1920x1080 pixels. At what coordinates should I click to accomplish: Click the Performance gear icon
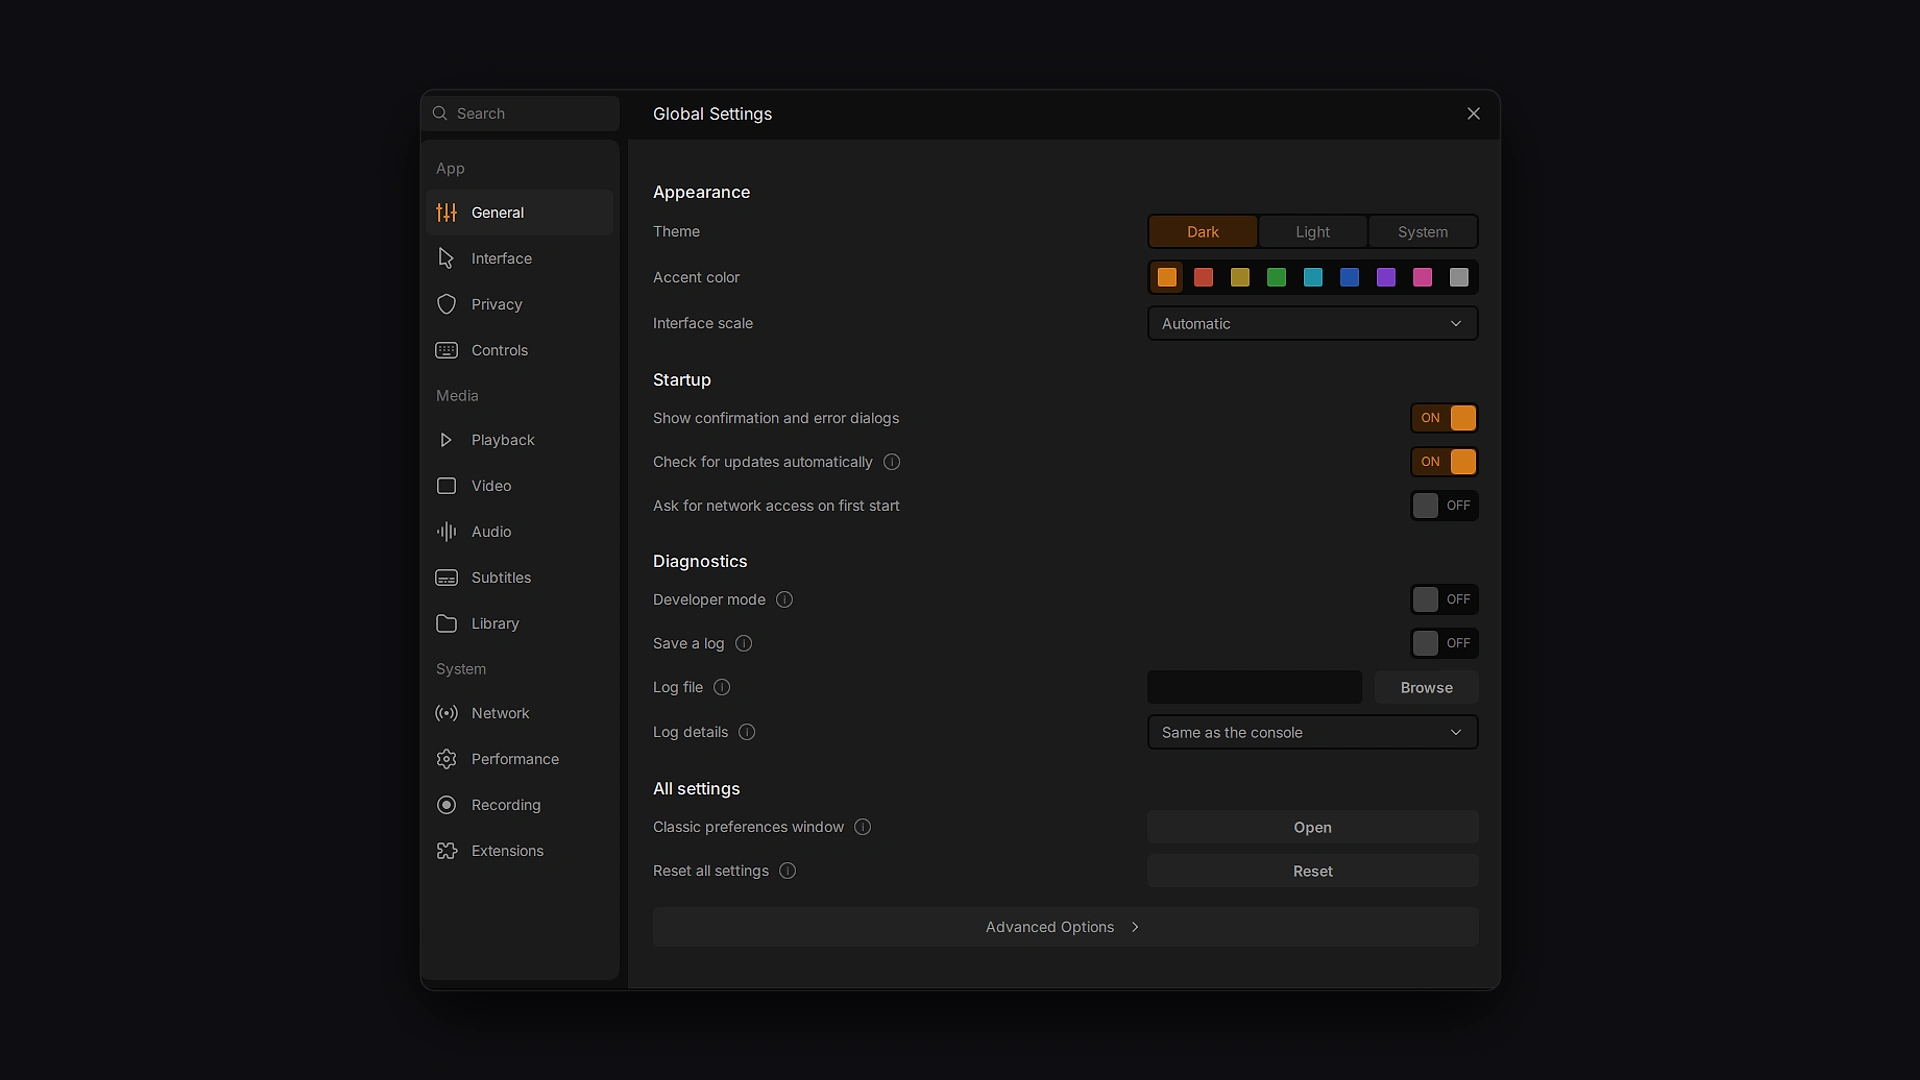coord(446,759)
